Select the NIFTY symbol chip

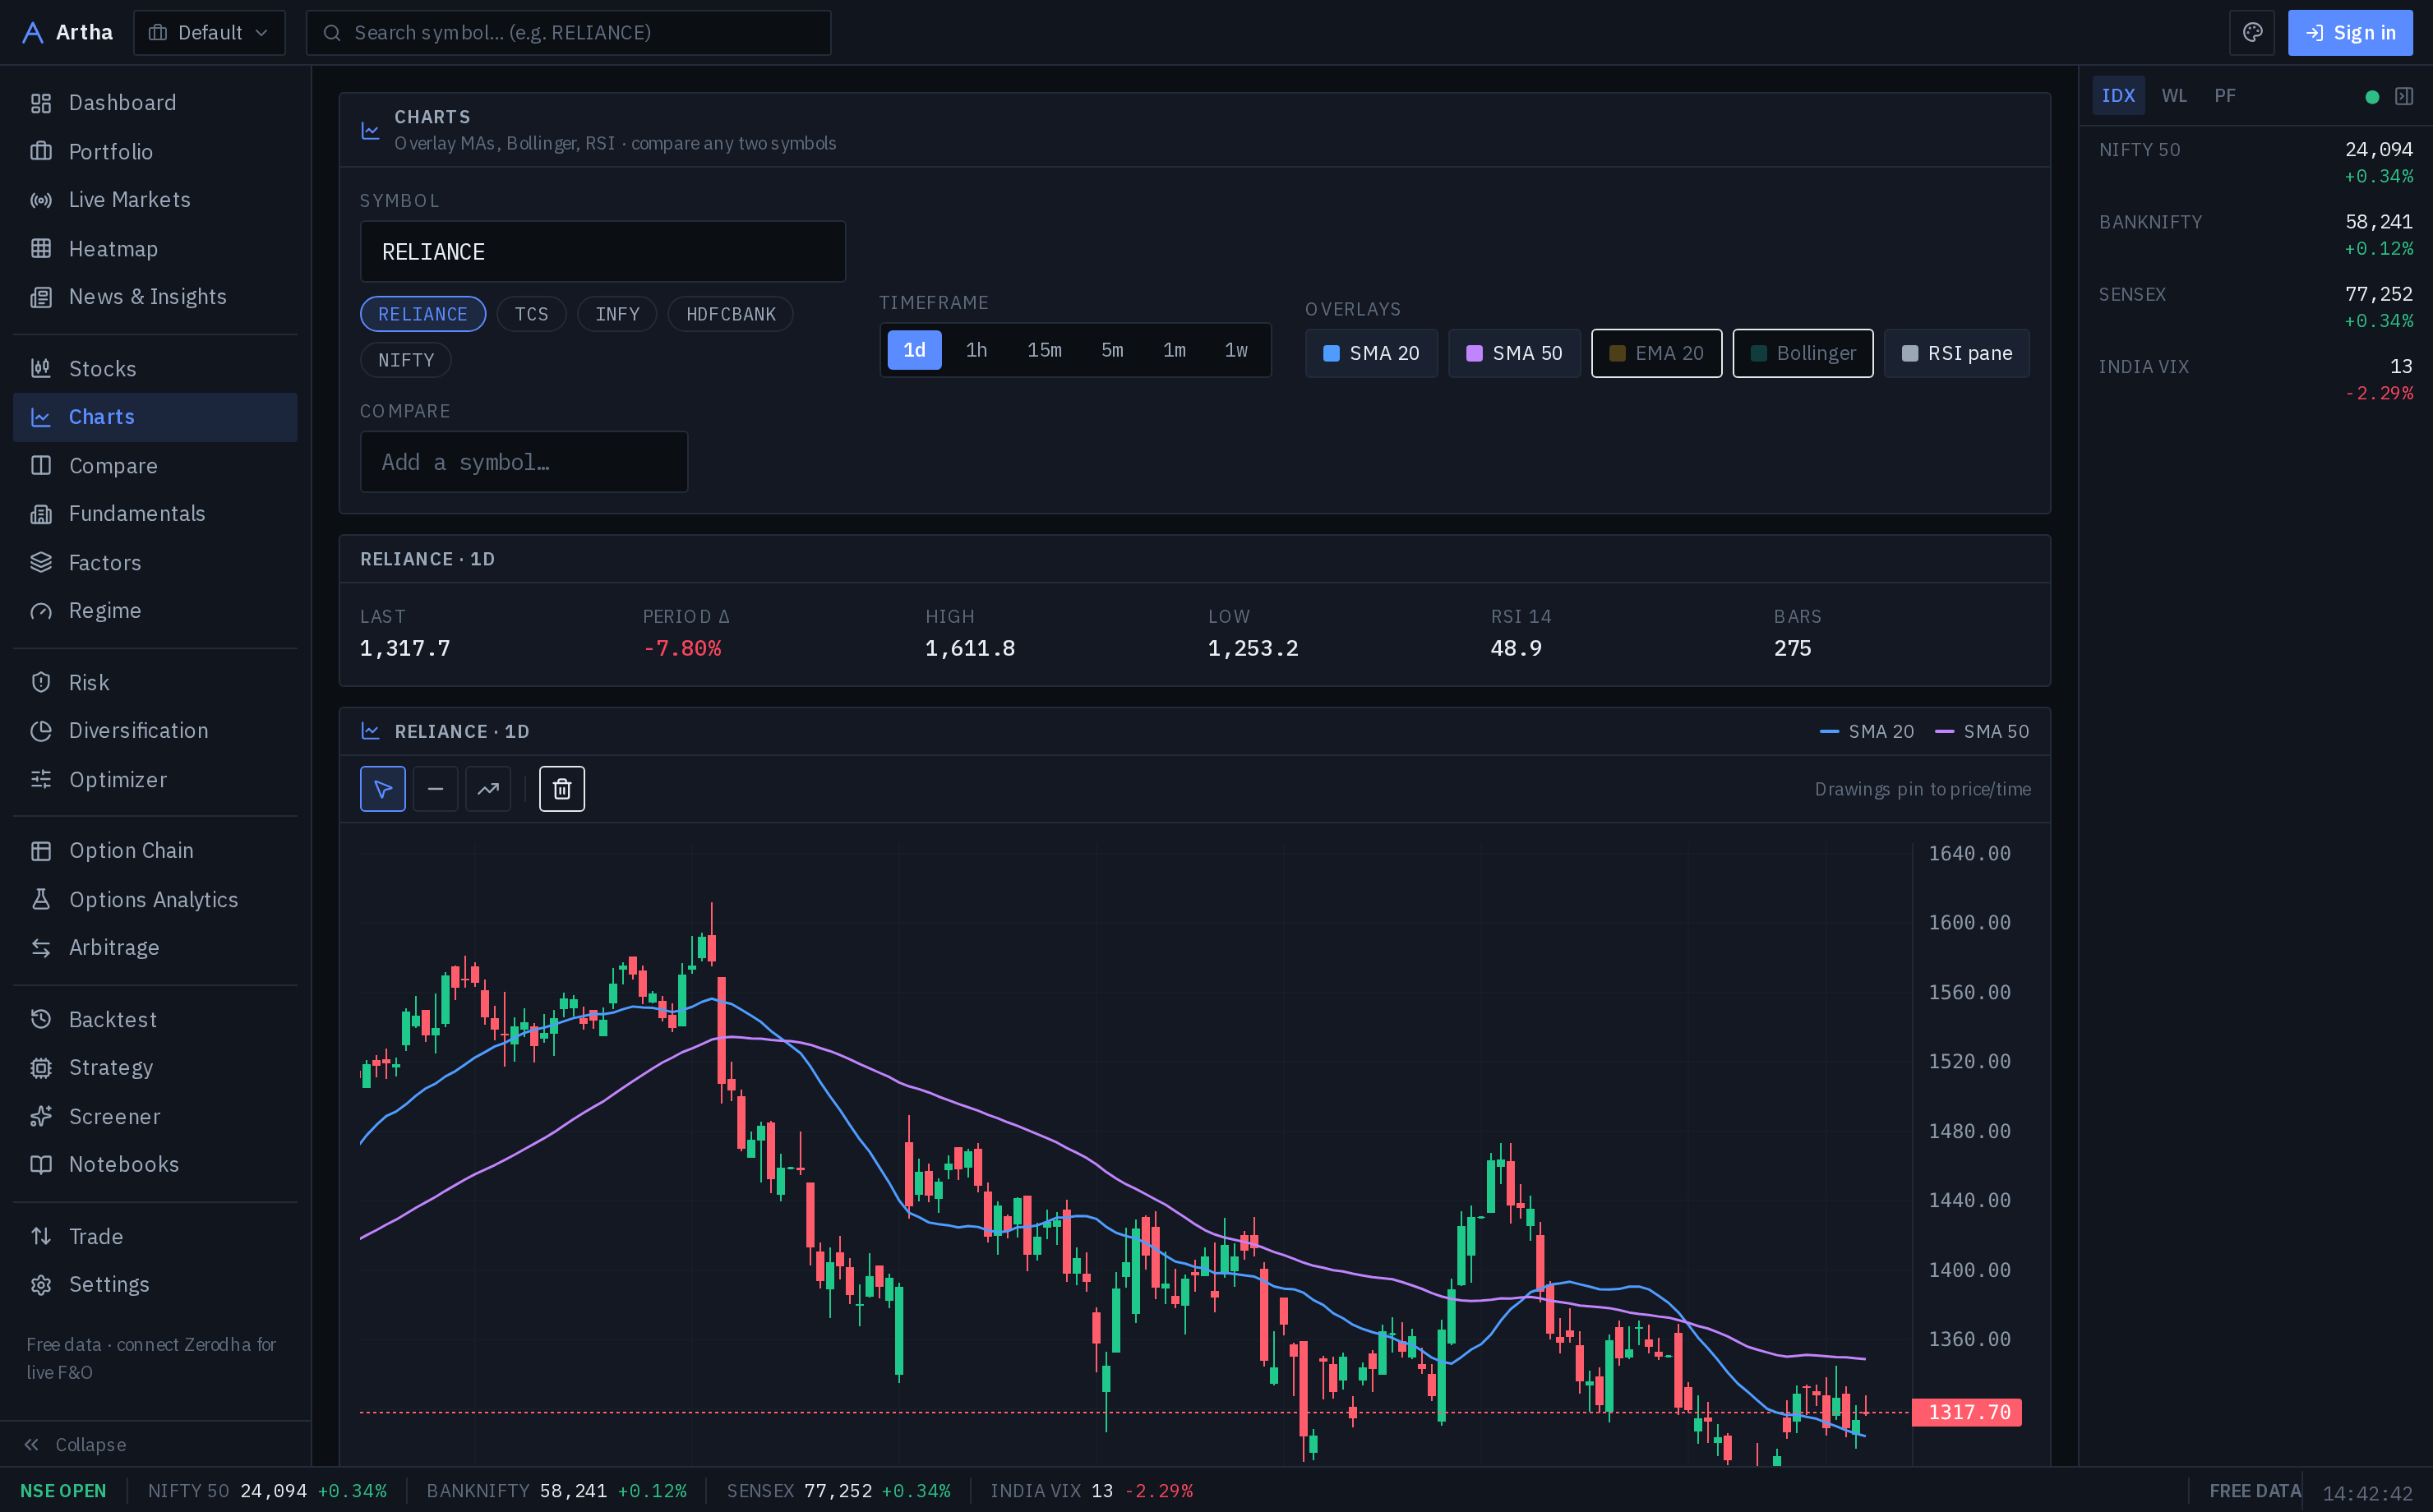(x=405, y=360)
